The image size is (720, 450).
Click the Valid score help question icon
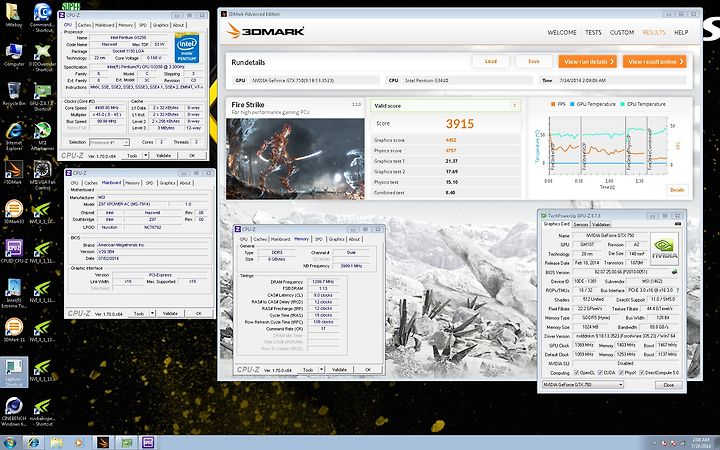point(514,106)
